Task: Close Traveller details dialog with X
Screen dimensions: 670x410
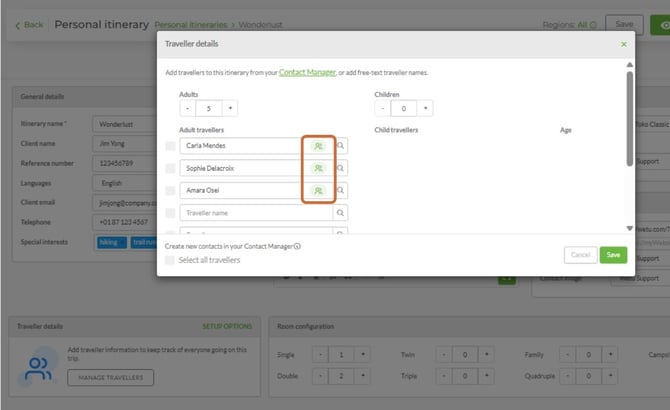Action: coord(624,44)
